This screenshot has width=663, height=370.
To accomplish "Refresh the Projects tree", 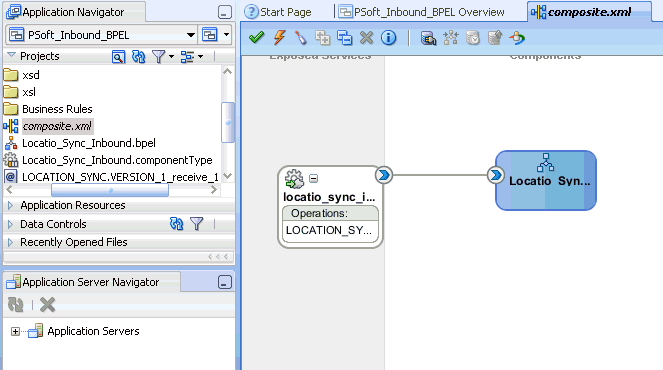I will (x=138, y=56).
